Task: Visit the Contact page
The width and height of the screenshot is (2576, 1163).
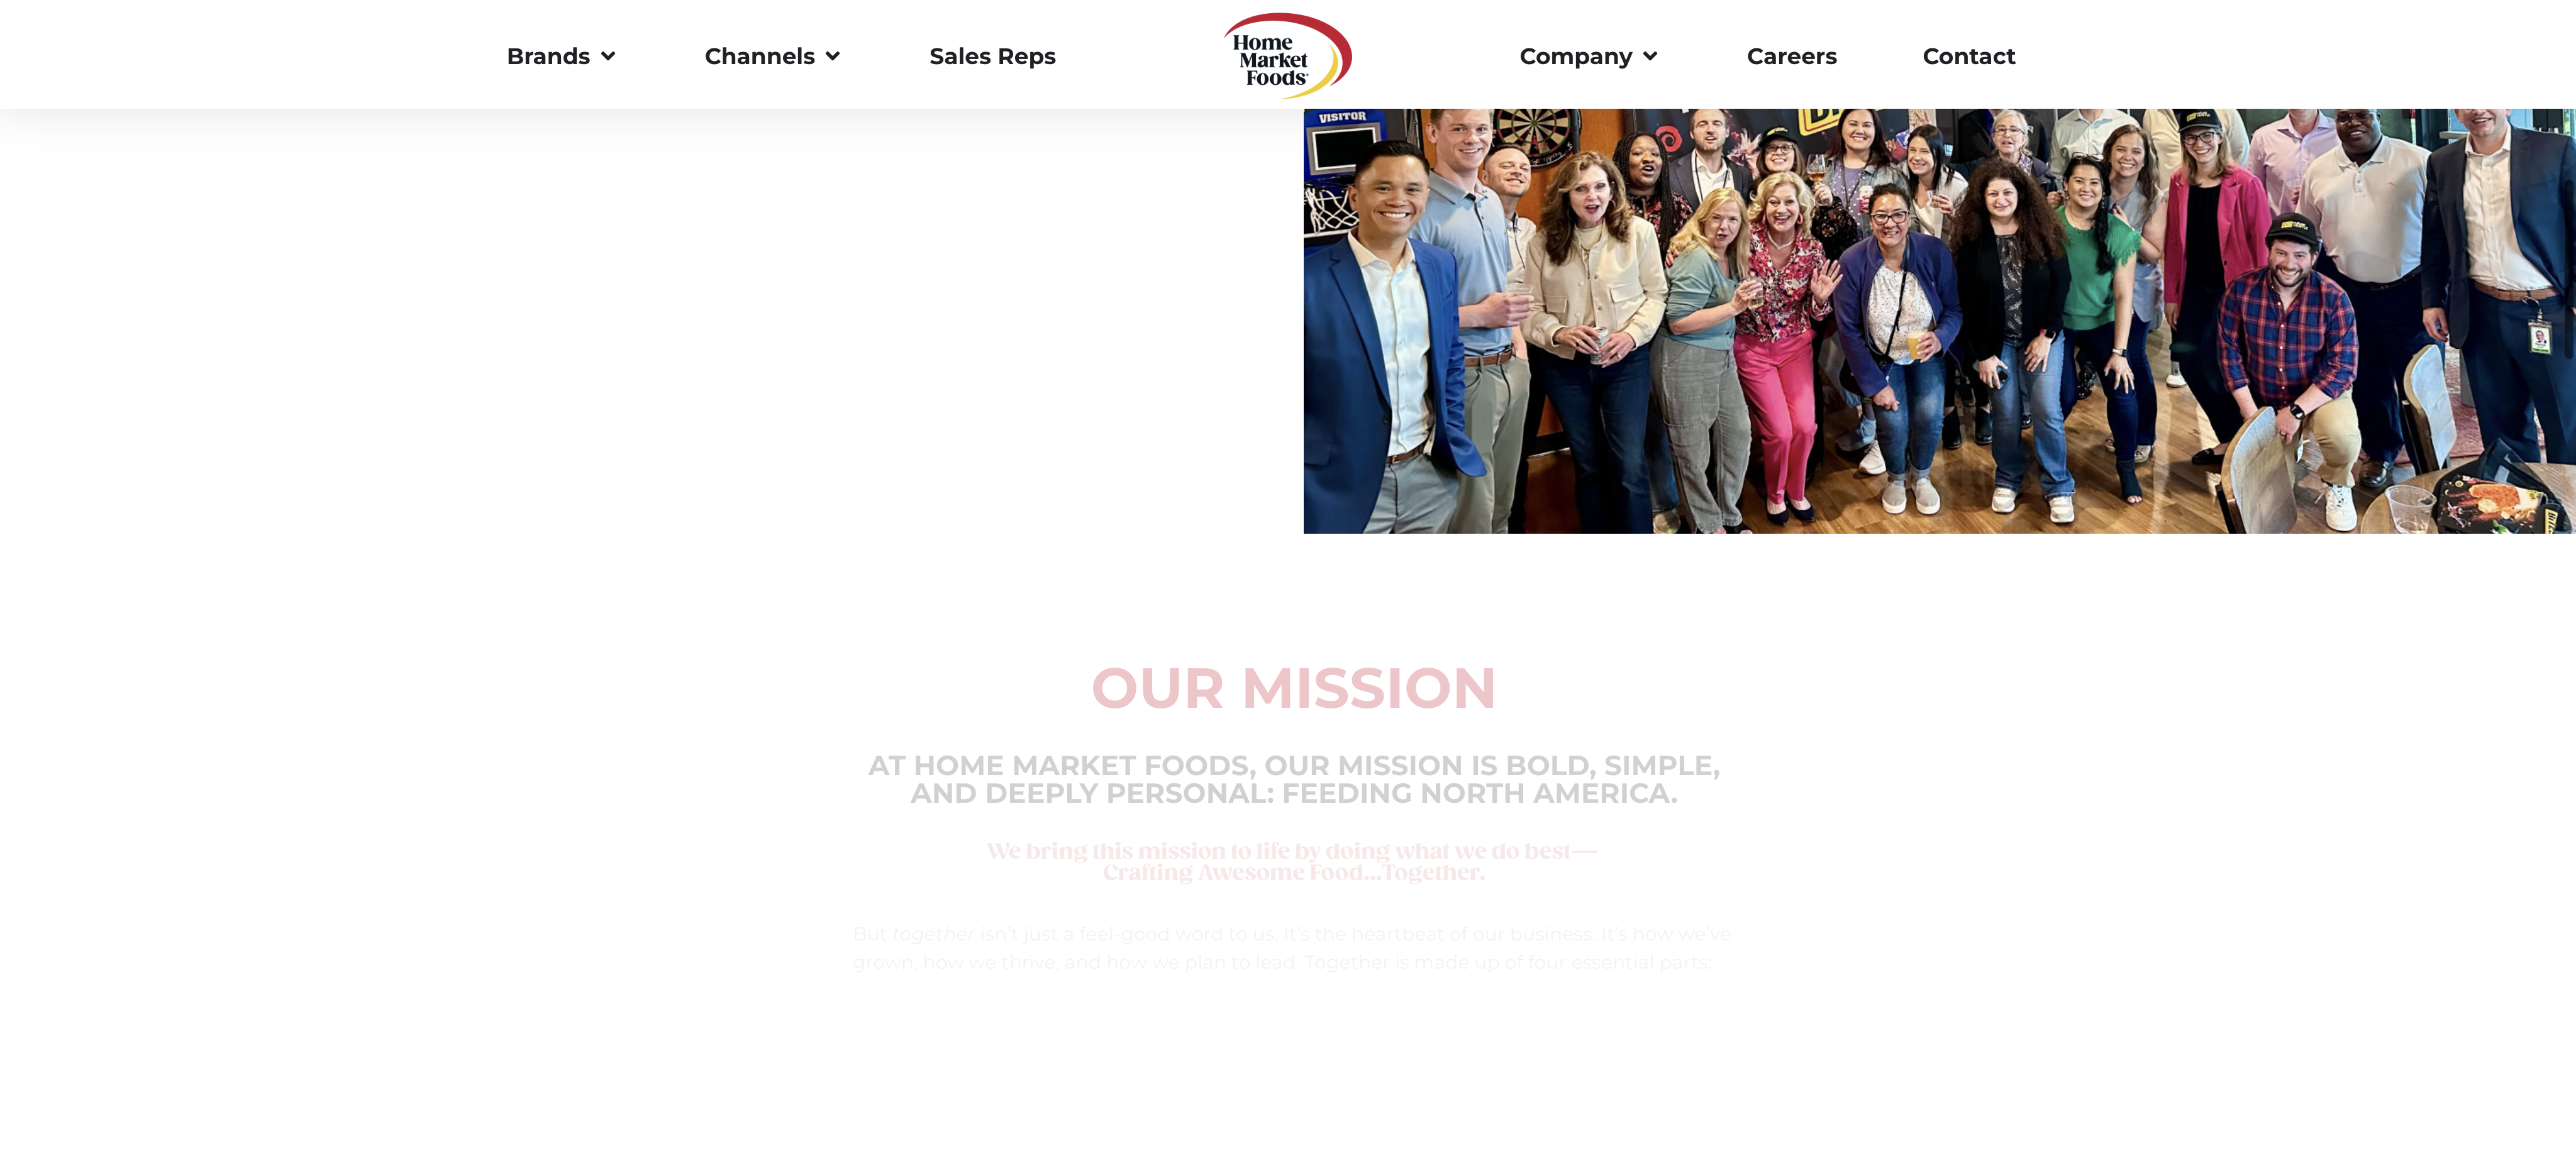Action: (x=1968, y=56)
